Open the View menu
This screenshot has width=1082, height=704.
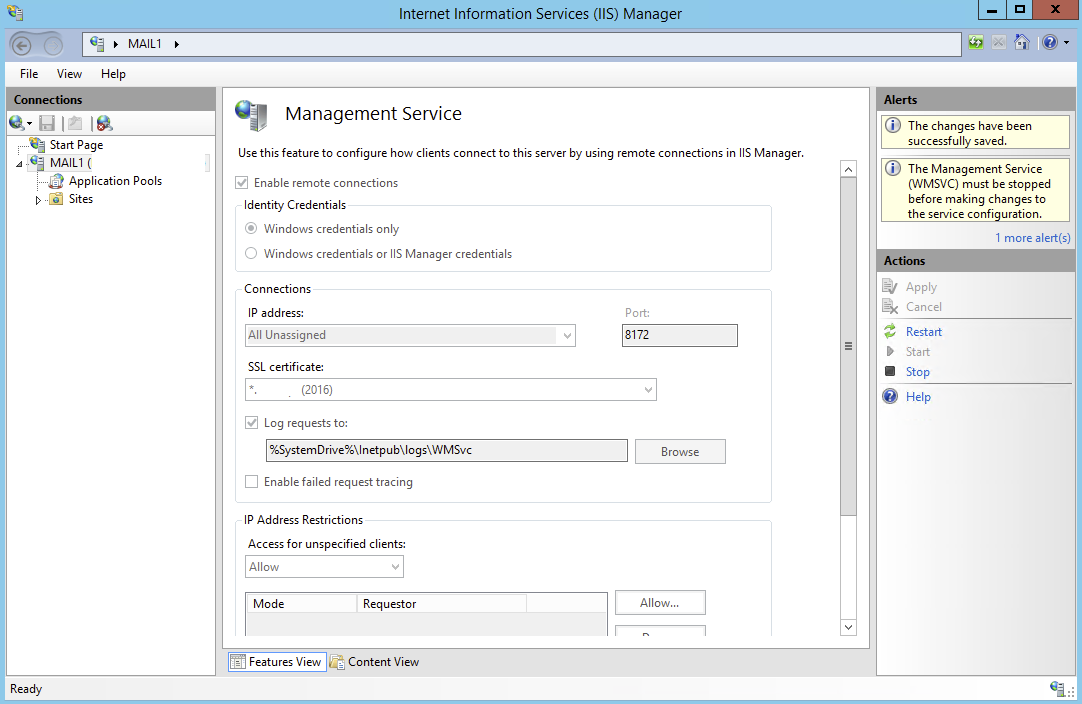pos(68,73)
